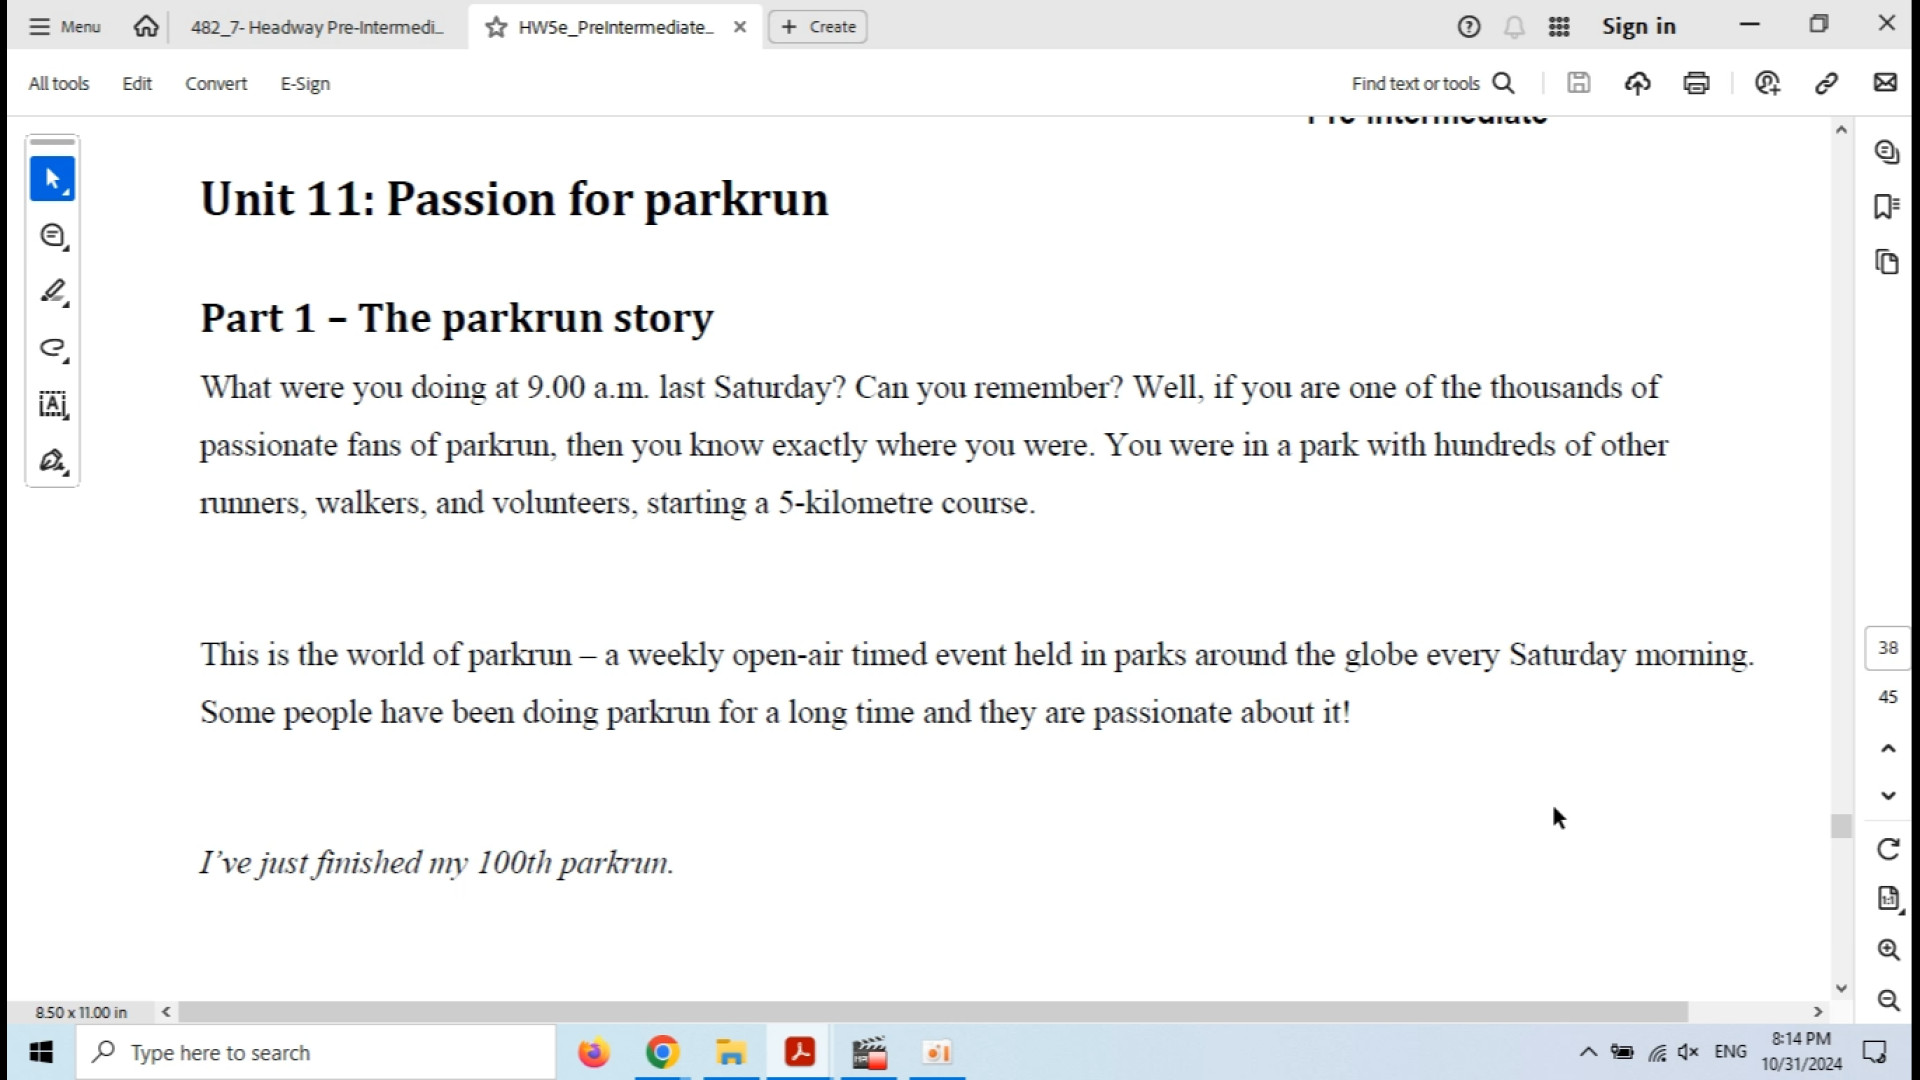Pick the freehand Draw tool
Screen dimensions: 1920x1080
point(52,348)
